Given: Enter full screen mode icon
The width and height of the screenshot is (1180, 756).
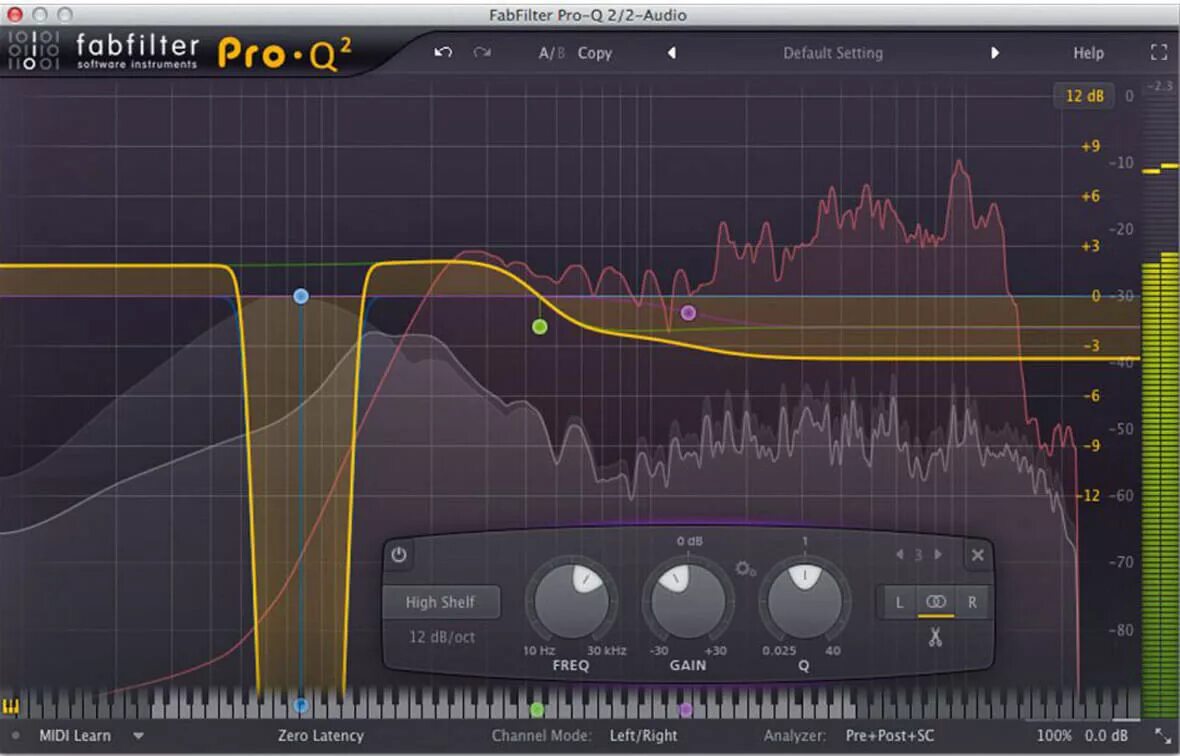Looking at the screenshot, I should point(1159,52).
